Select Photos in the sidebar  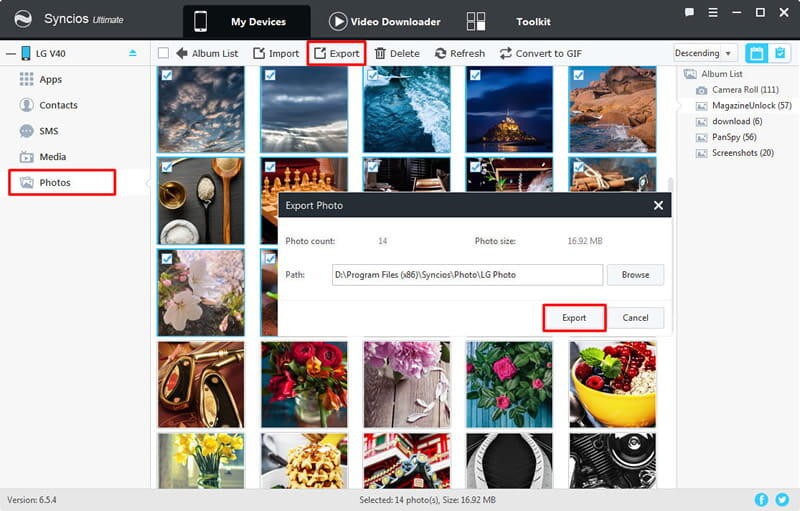click(62, 183)
